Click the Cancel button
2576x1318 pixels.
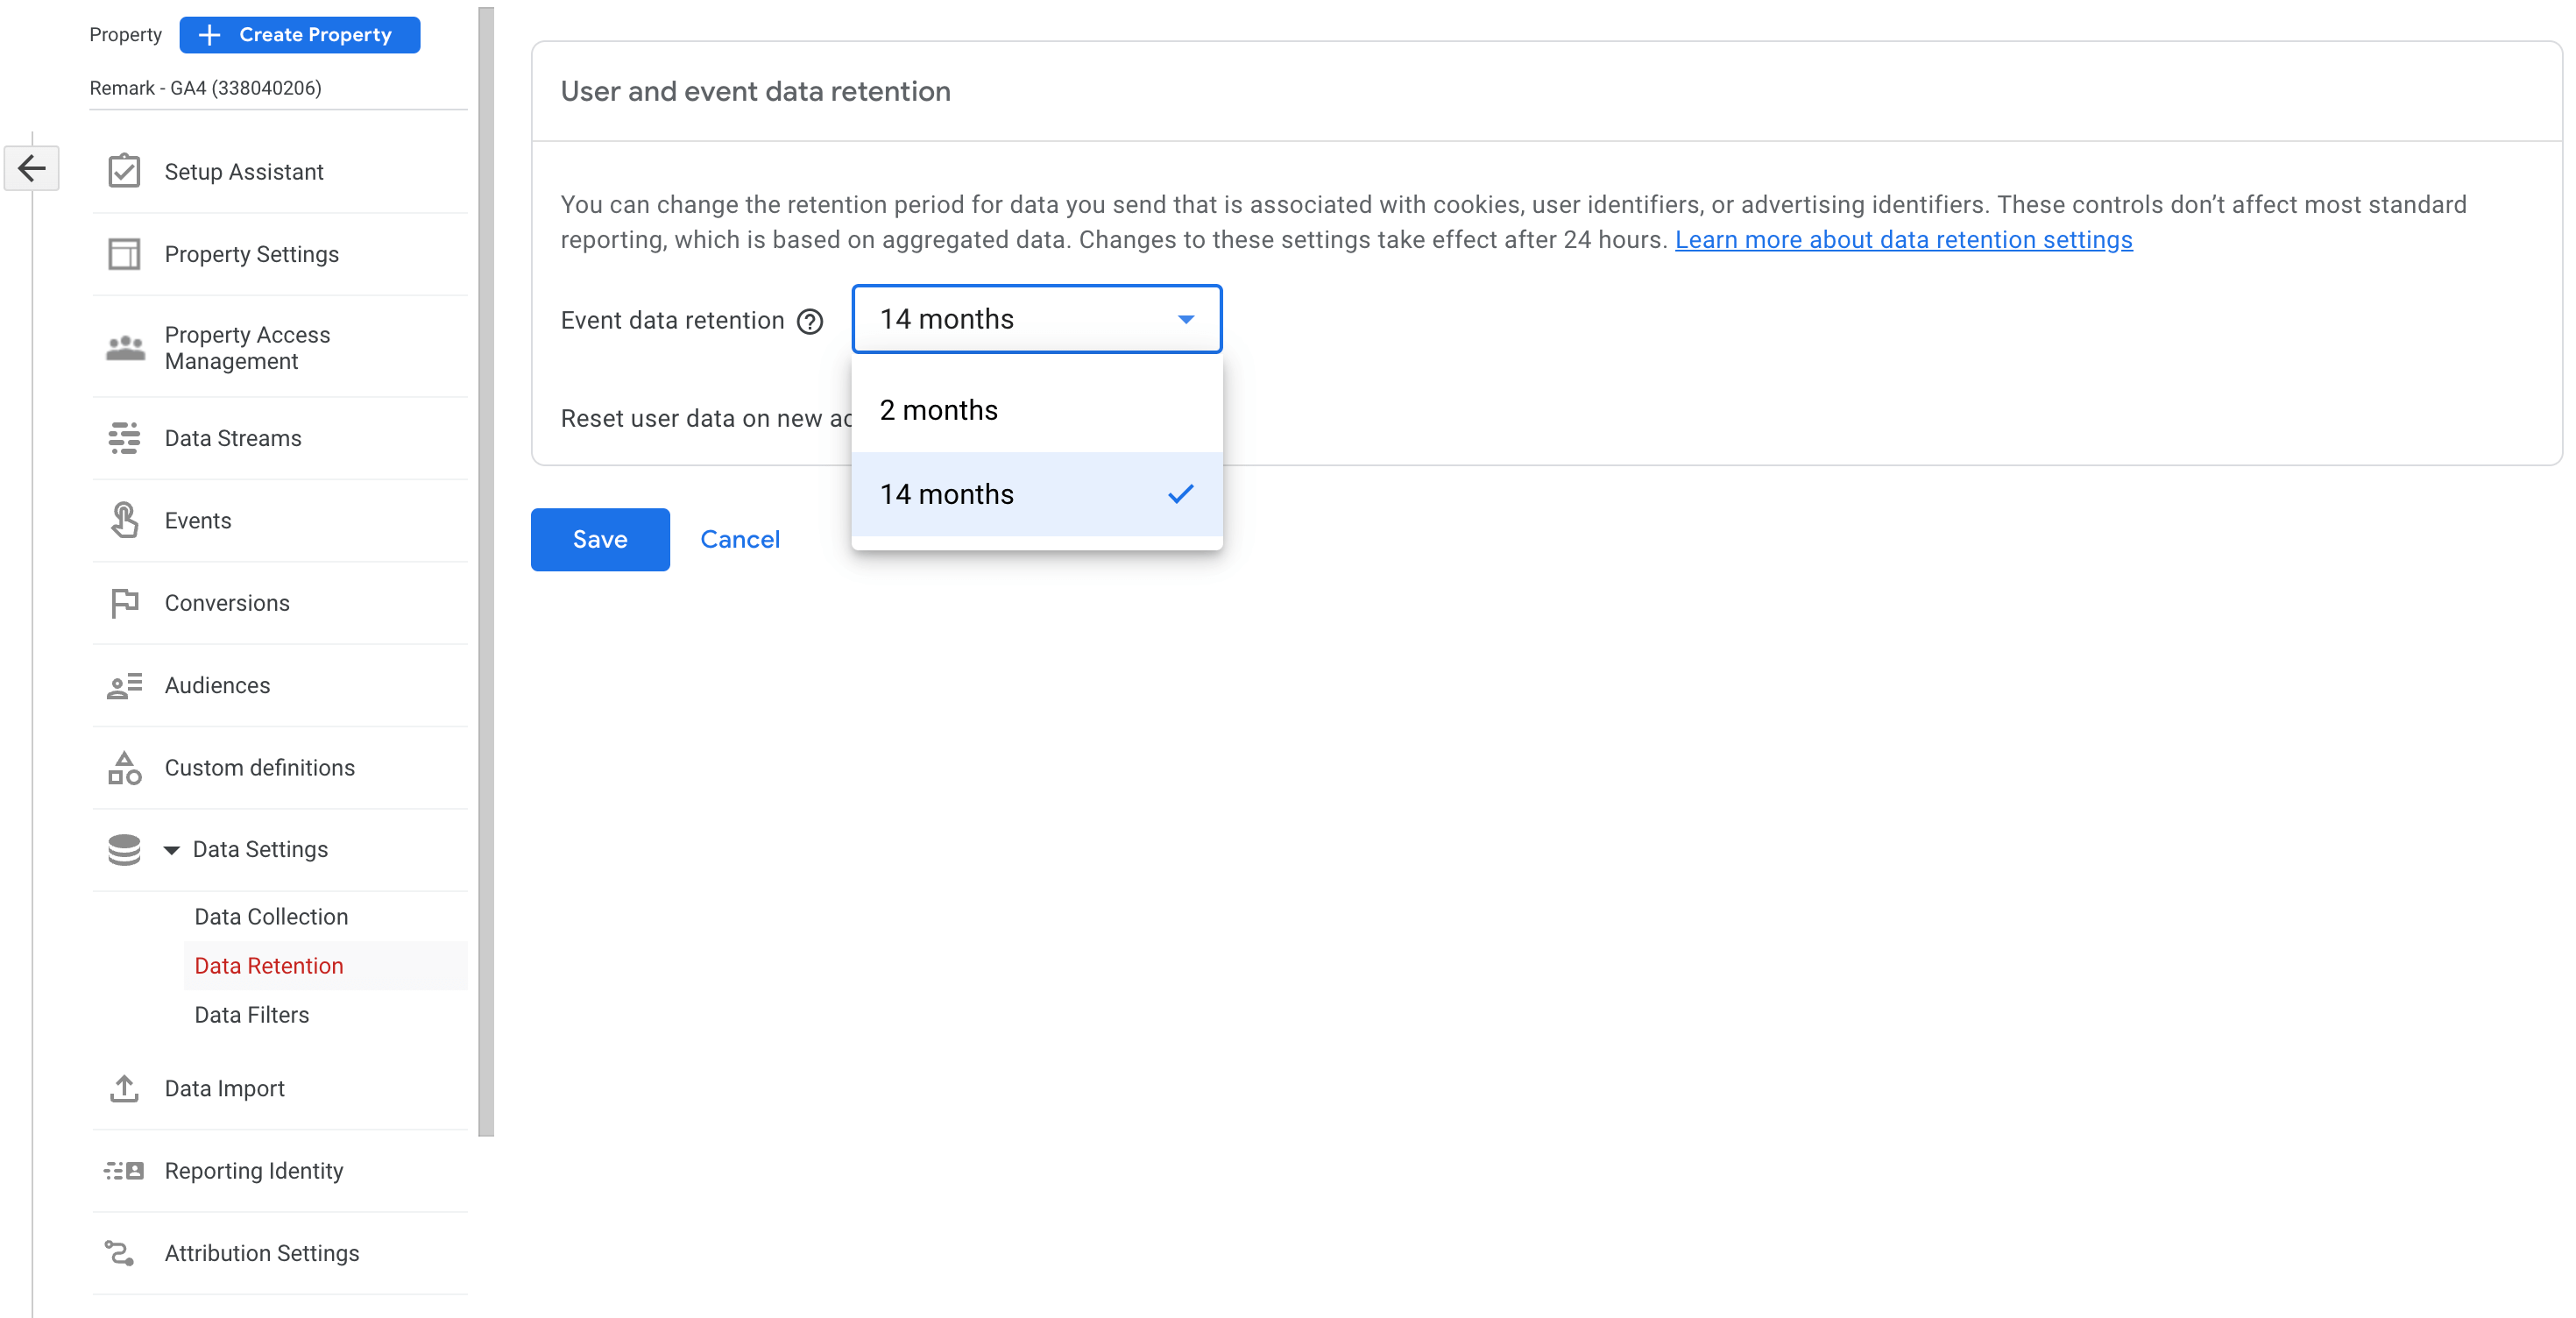[x=741, y=538]
